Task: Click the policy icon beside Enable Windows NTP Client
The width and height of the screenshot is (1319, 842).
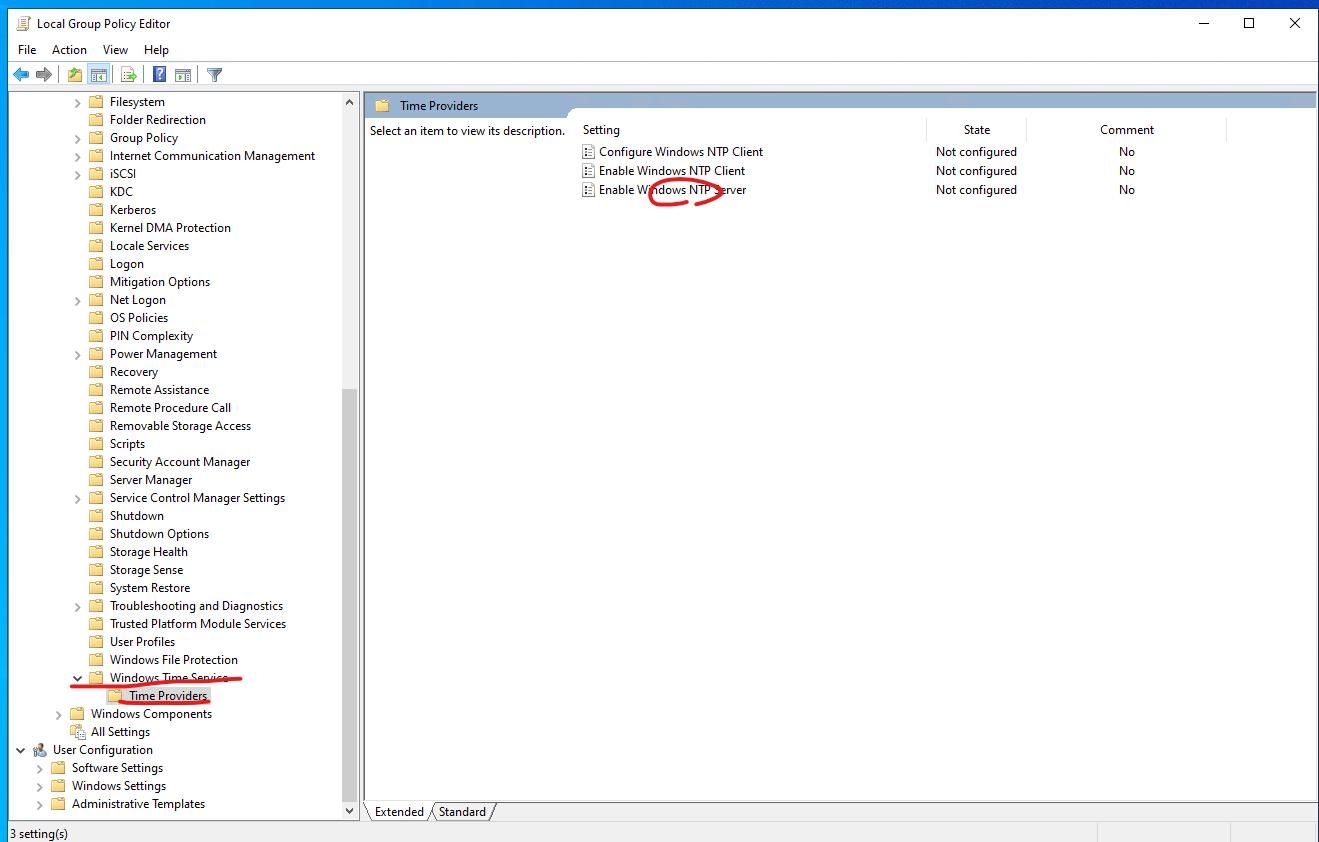Action: point(589,171)
